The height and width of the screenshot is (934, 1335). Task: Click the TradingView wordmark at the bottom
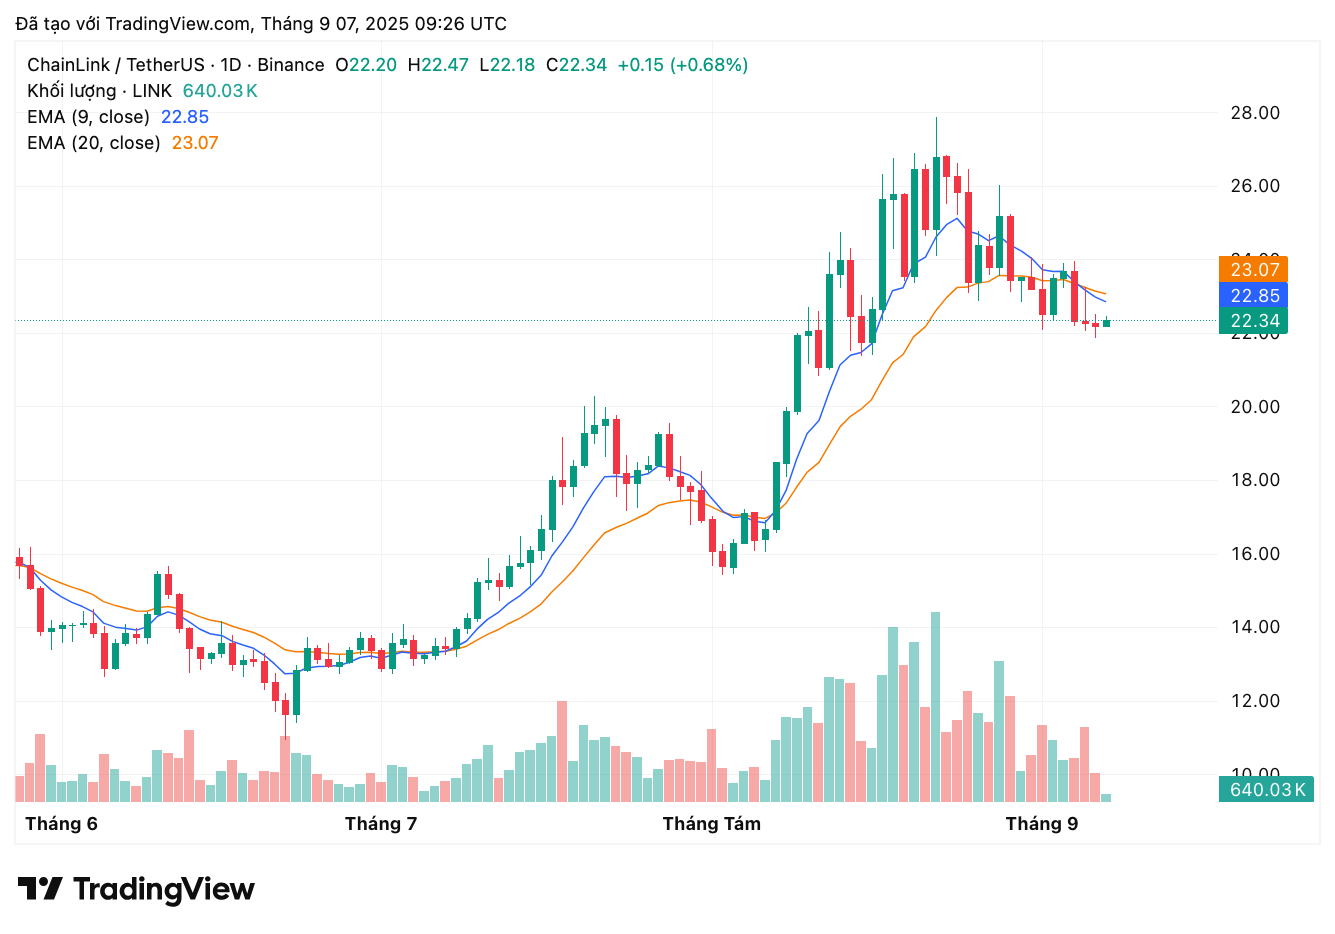pos(164,889)
